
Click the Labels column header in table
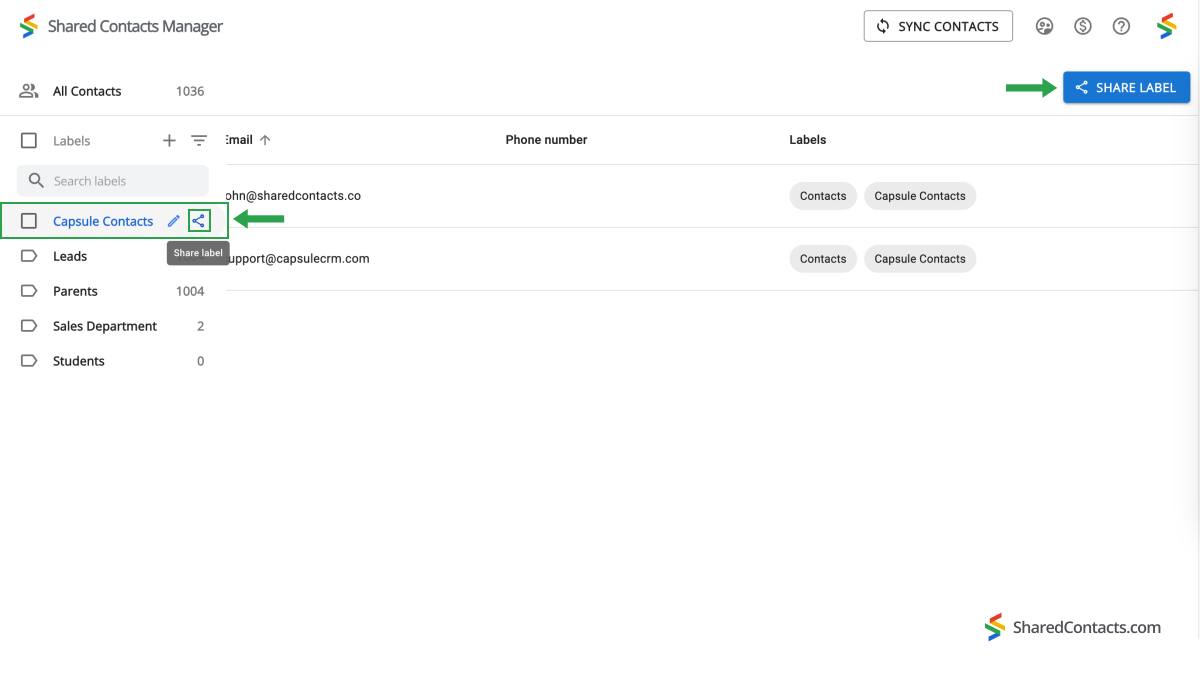coord(808,140)
